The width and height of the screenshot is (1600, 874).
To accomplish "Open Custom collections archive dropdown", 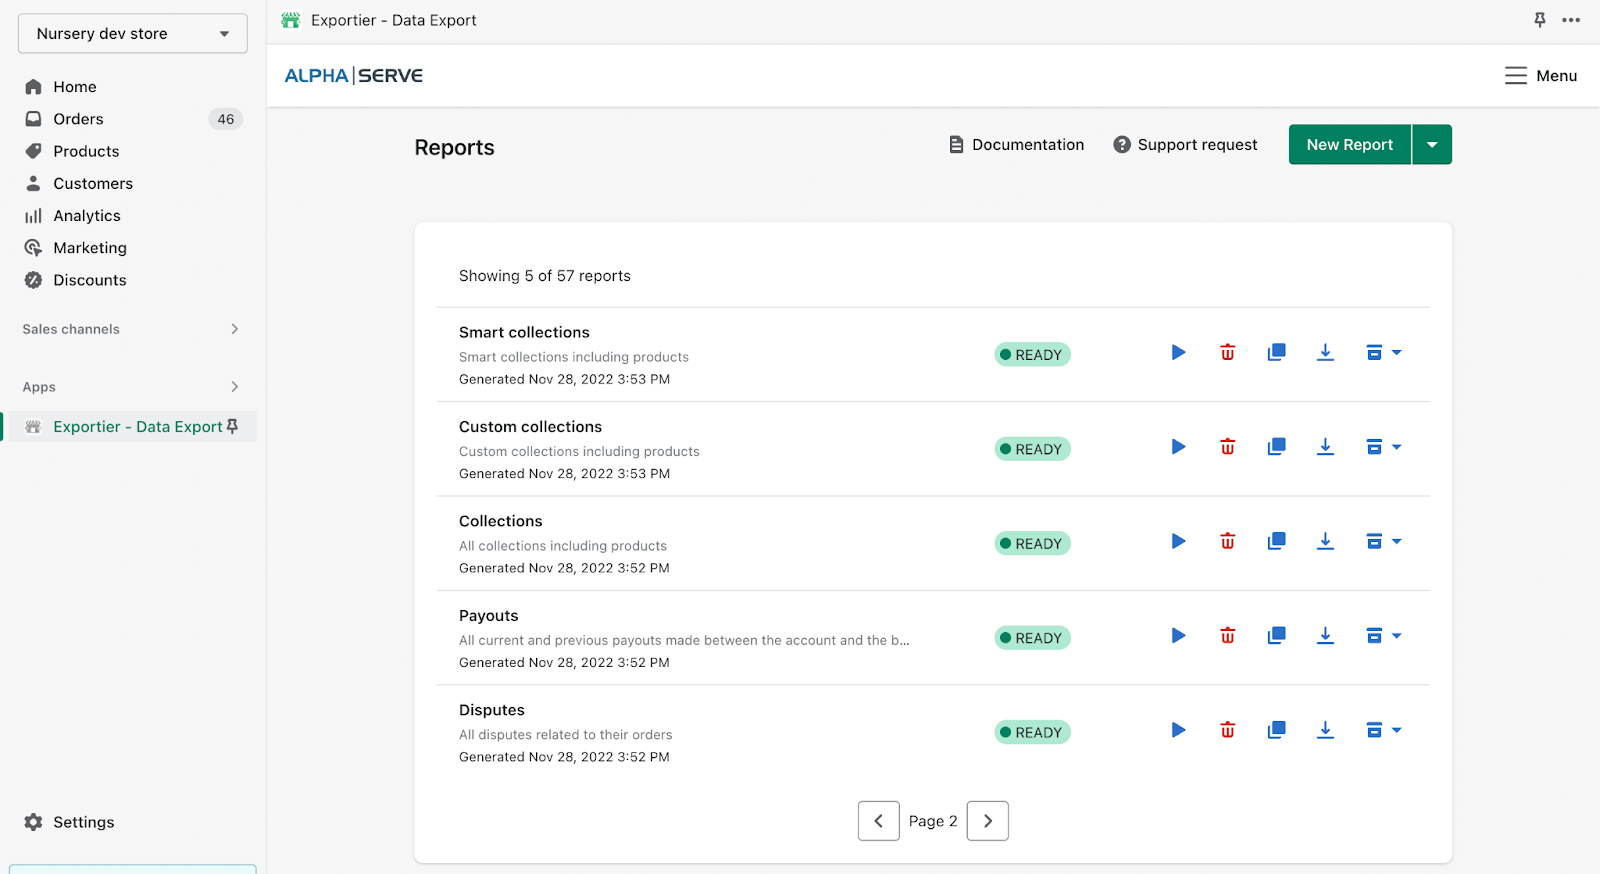I will point(1384,447).
